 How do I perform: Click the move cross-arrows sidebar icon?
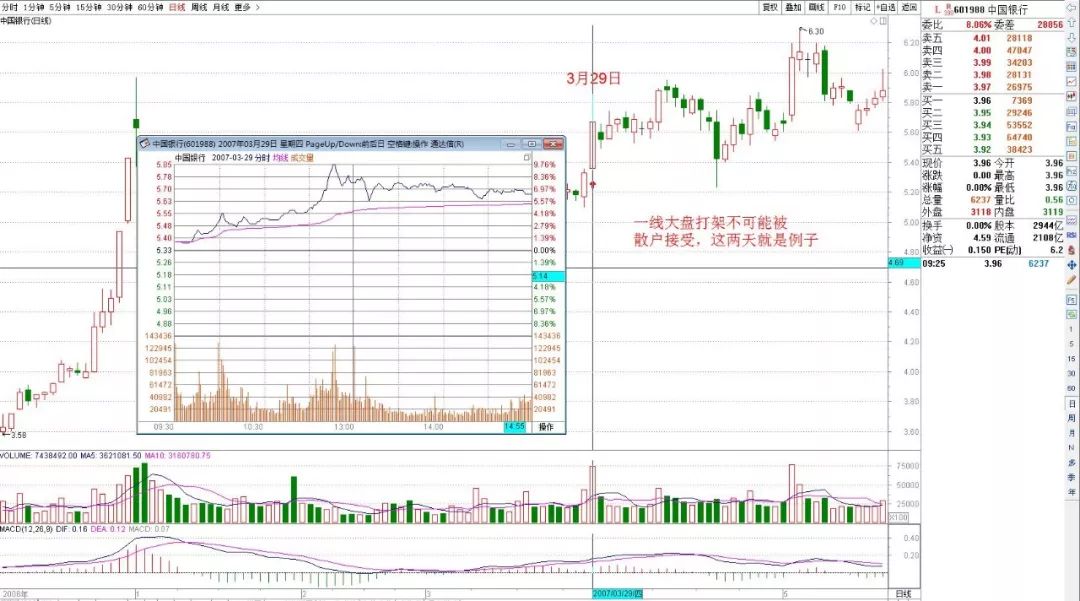tap(1071, 265)
